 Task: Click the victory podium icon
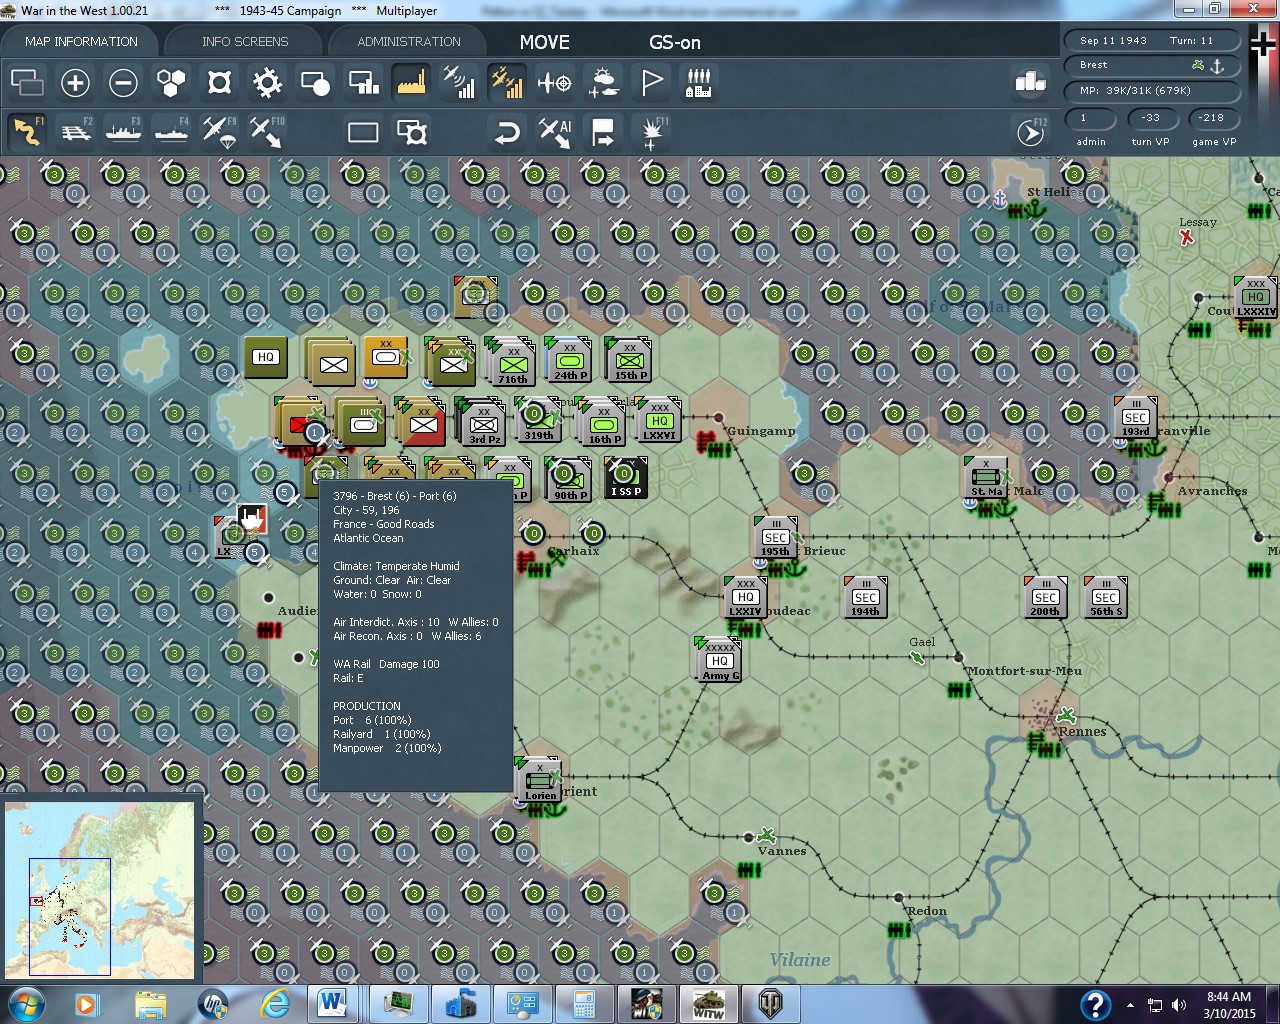[1030, 83]
